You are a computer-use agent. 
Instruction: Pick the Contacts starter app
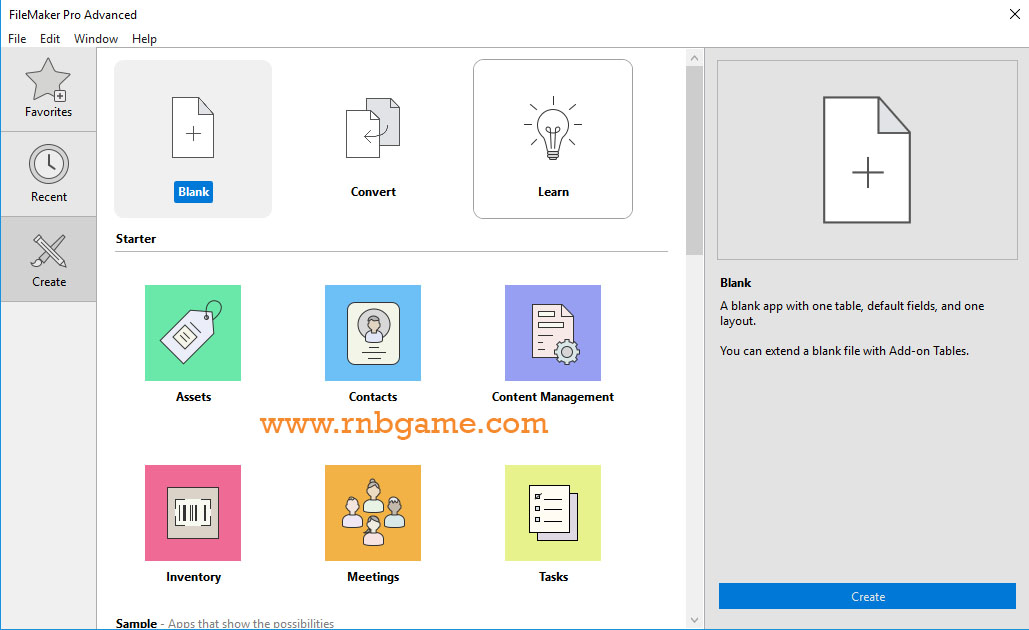click(373, 344)
